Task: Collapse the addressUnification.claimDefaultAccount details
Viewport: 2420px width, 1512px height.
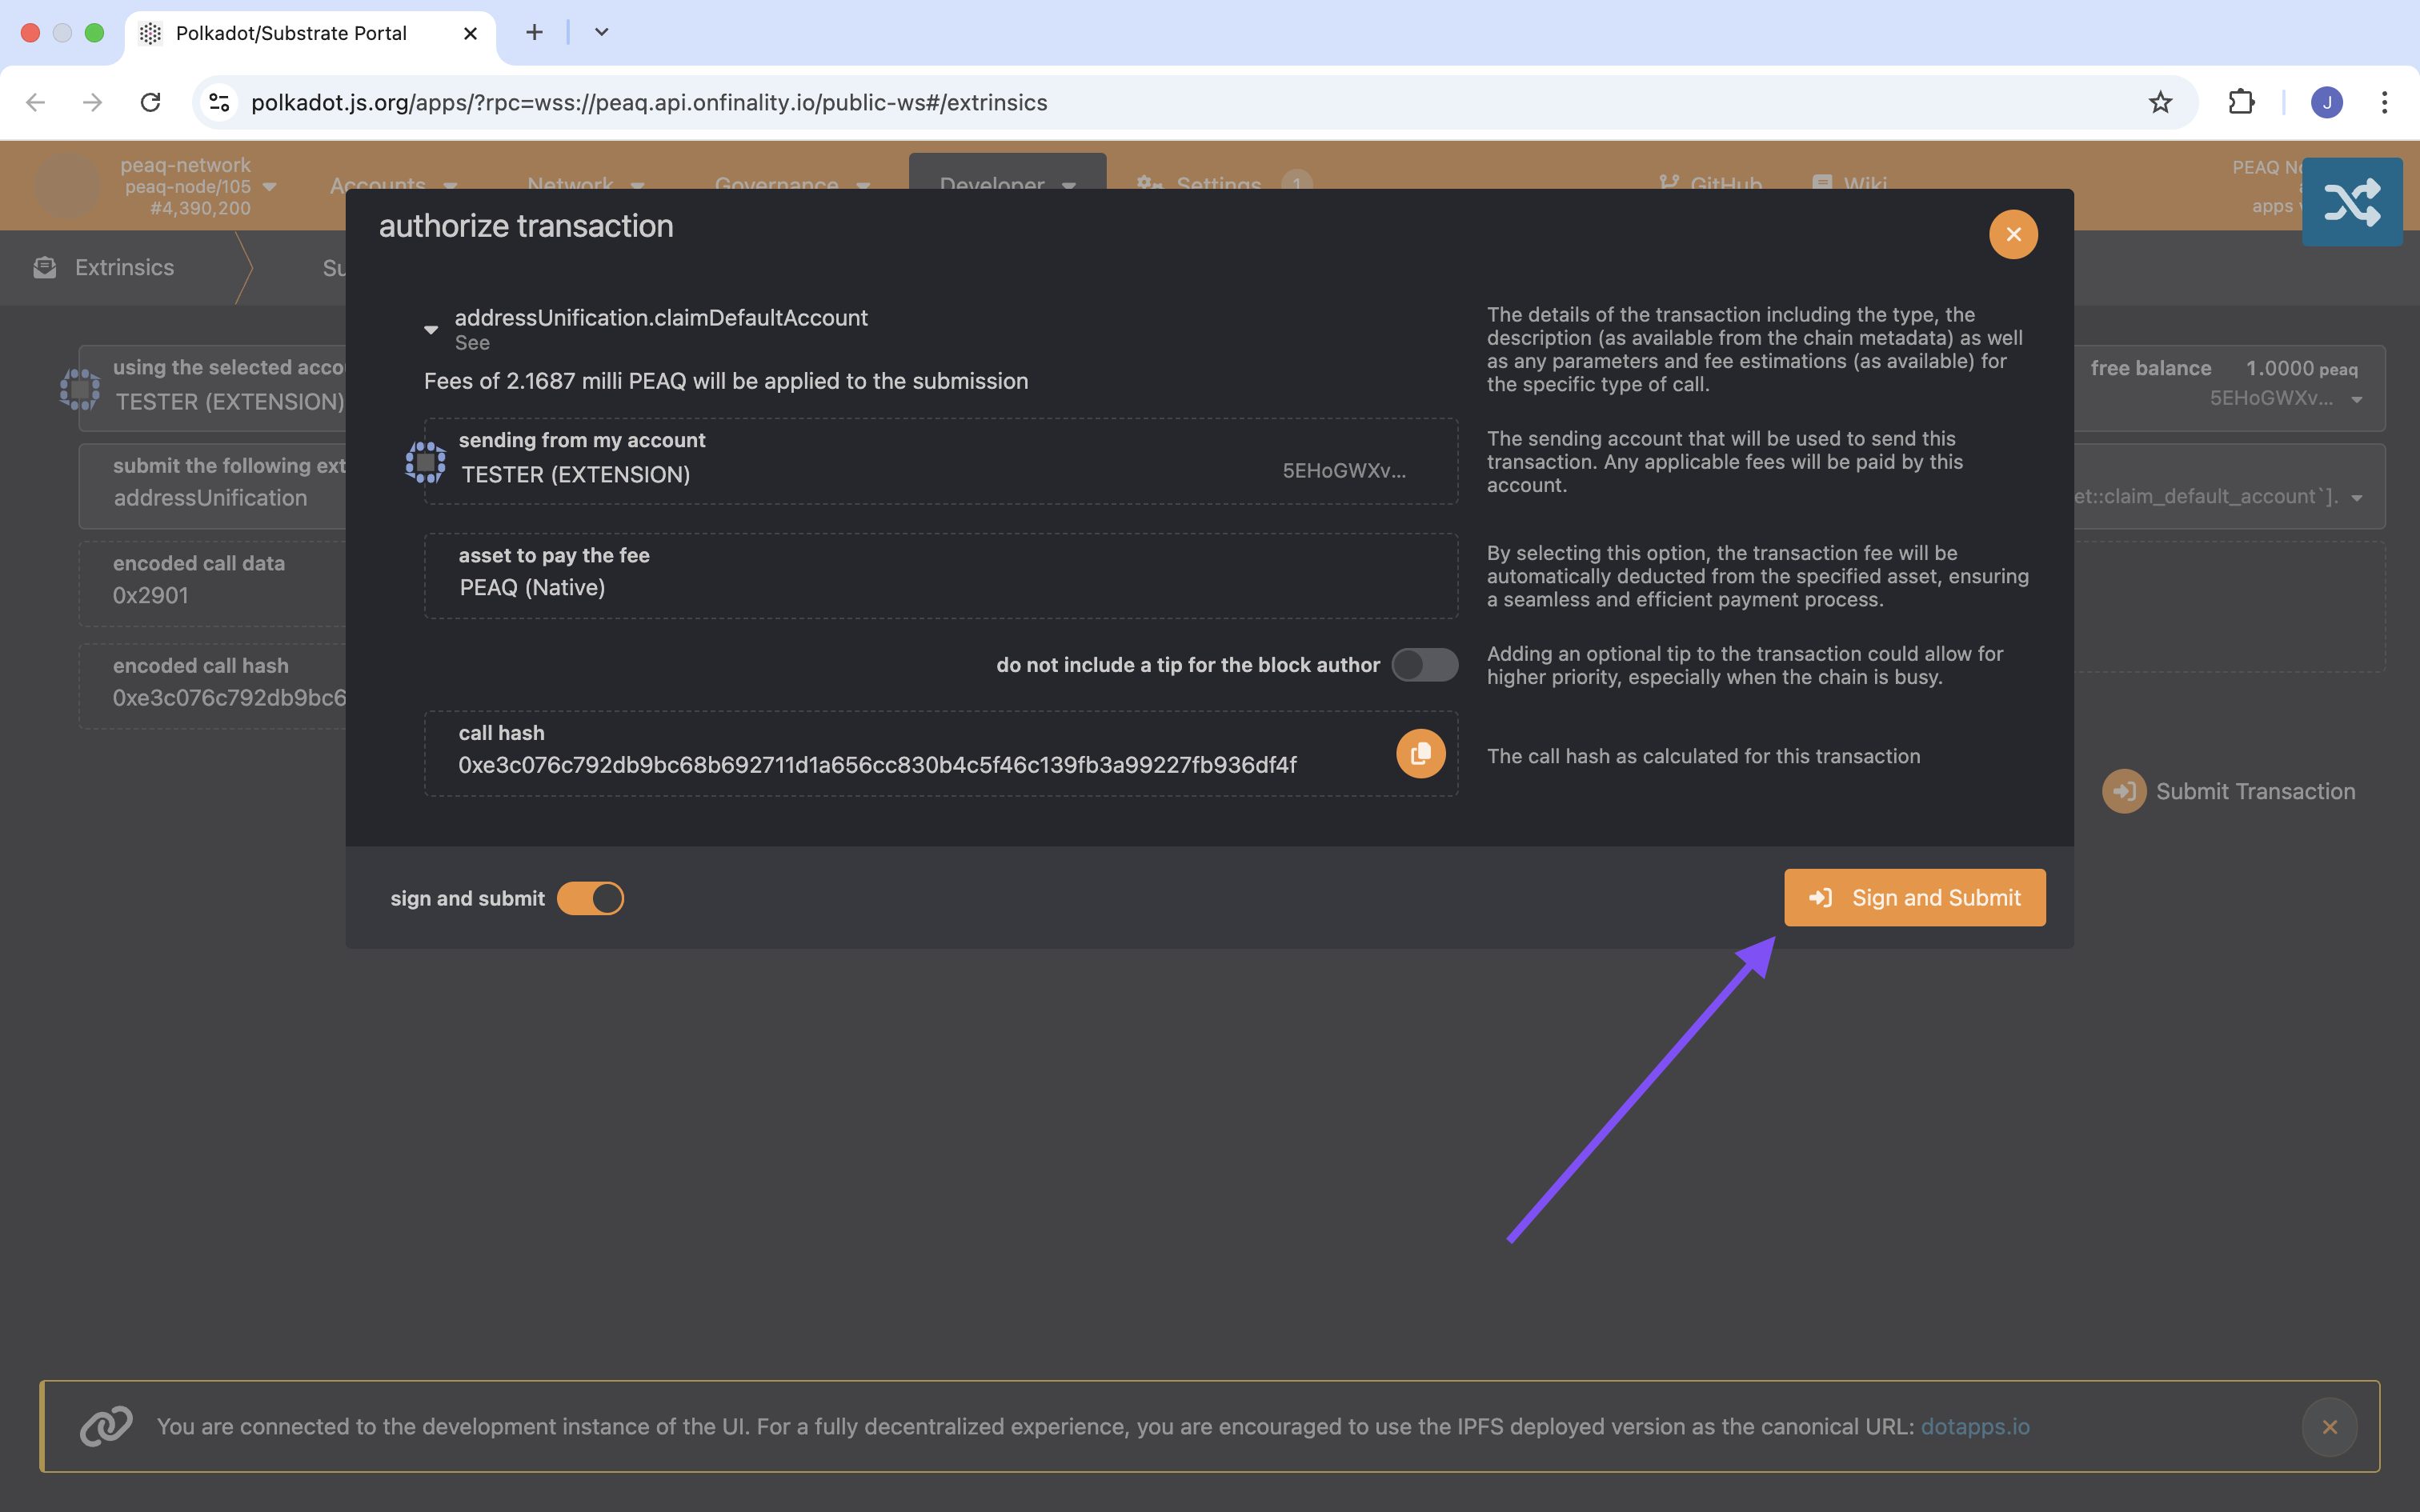Action: pos(431,329)
